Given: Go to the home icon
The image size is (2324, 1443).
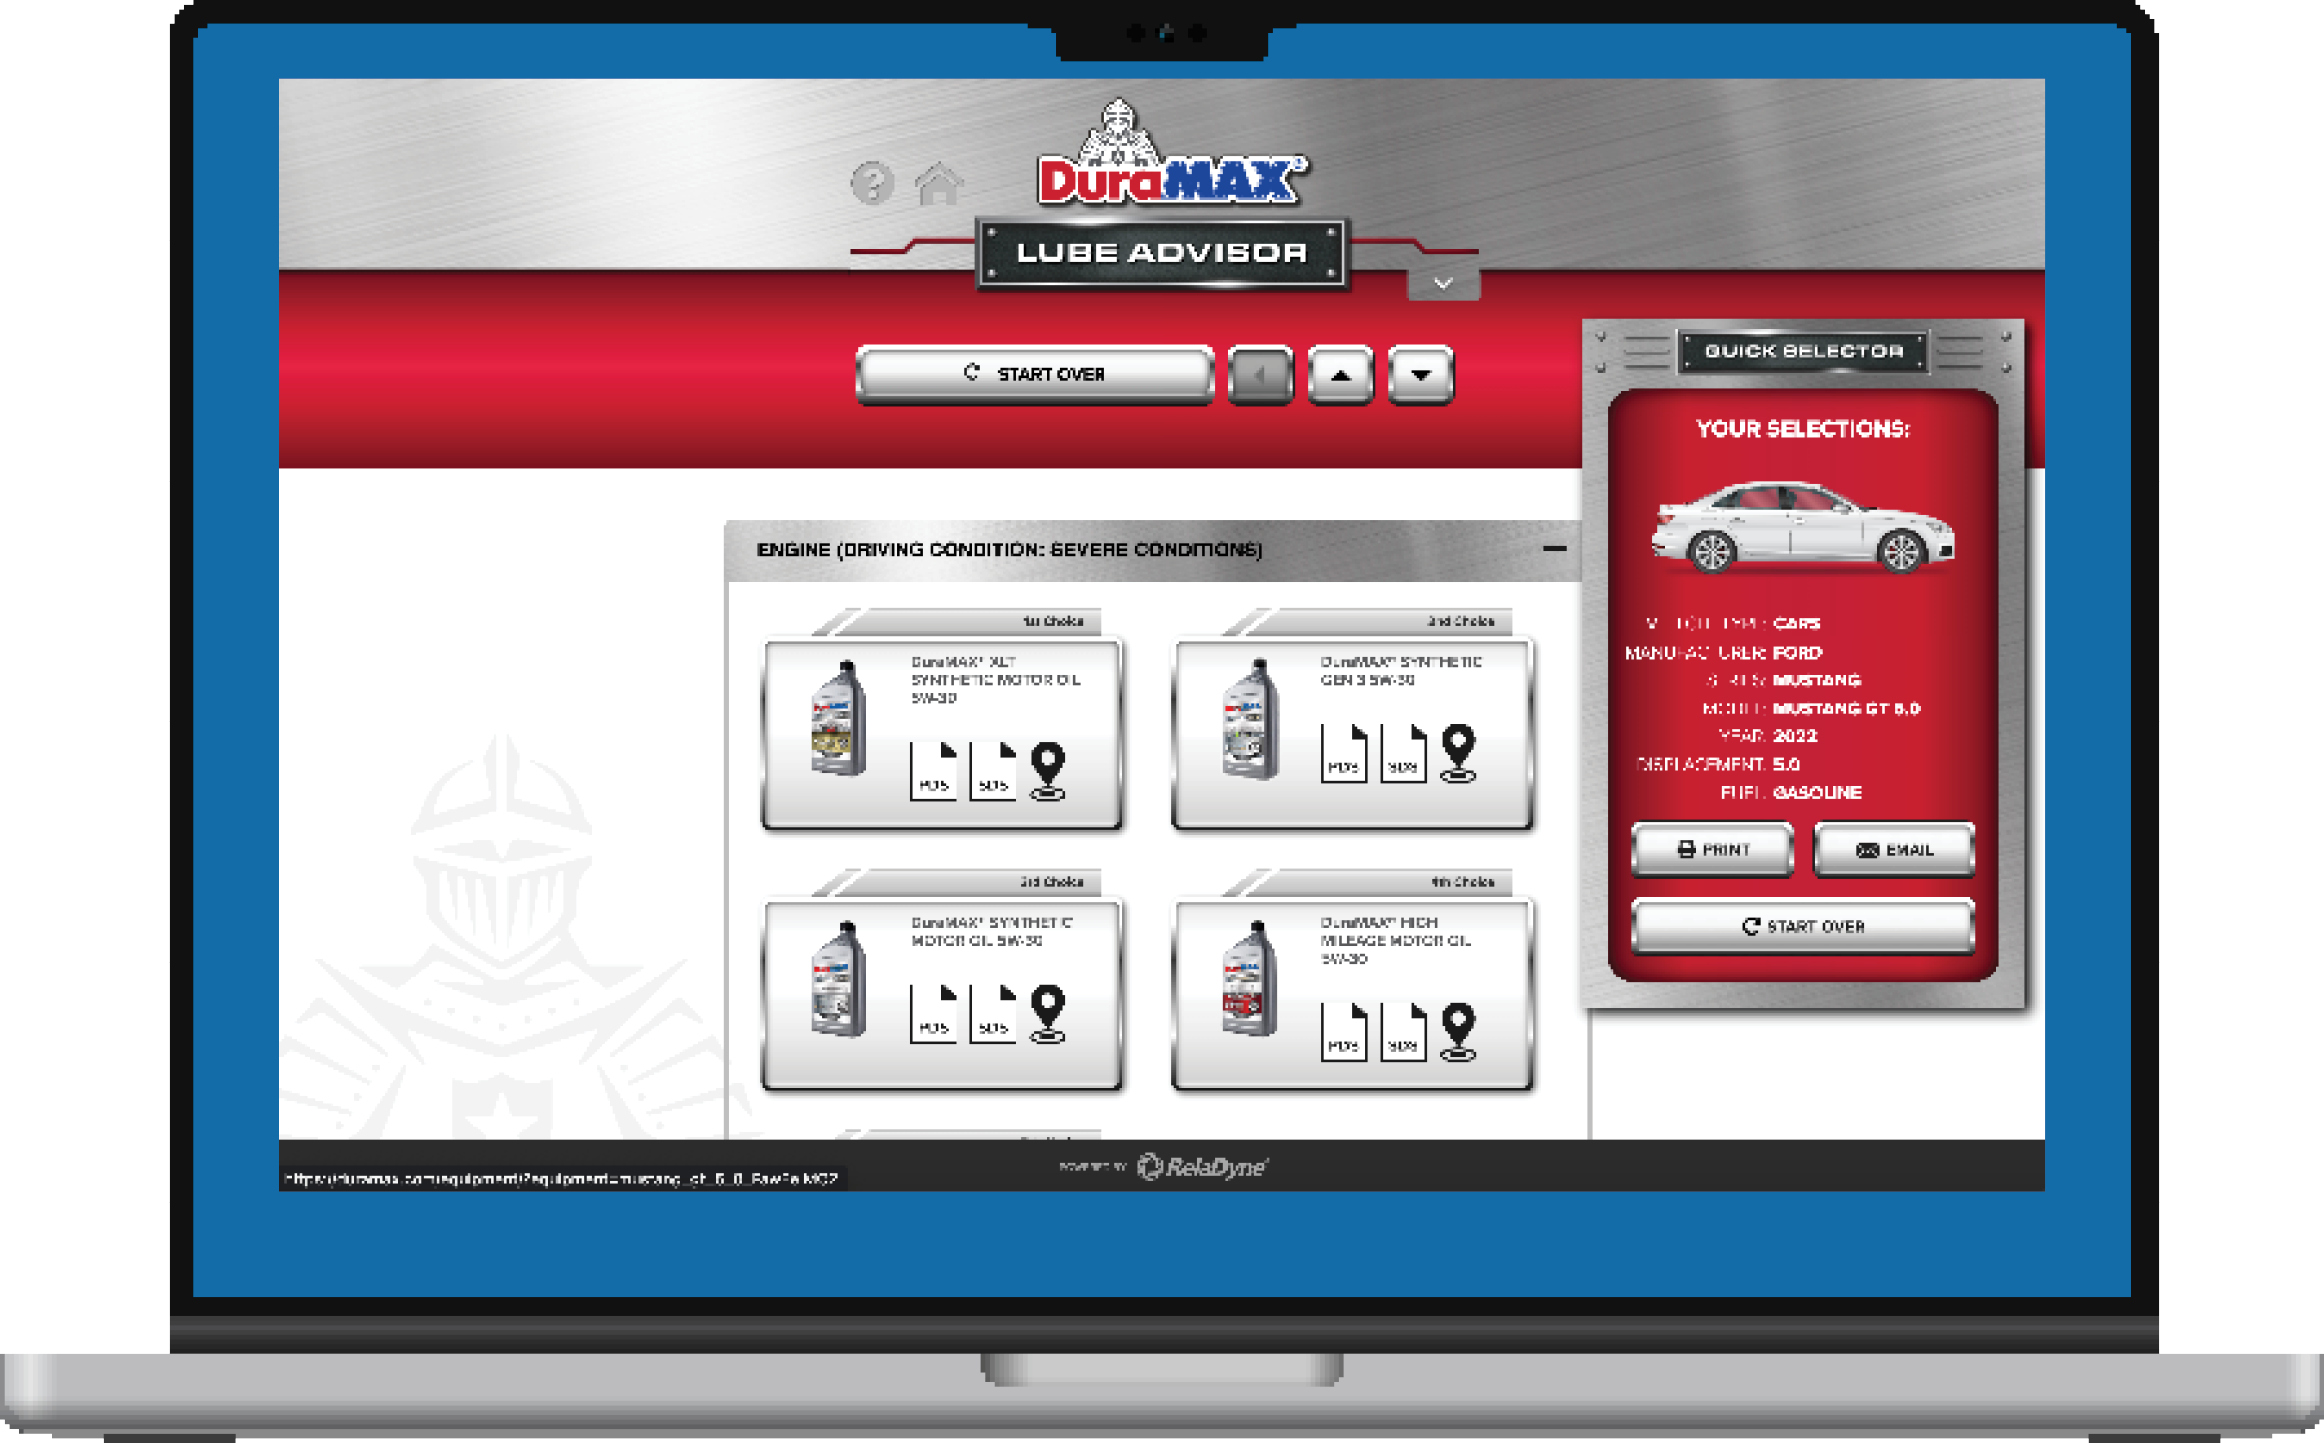Looking at the screenshot, I should click(938, 183).
